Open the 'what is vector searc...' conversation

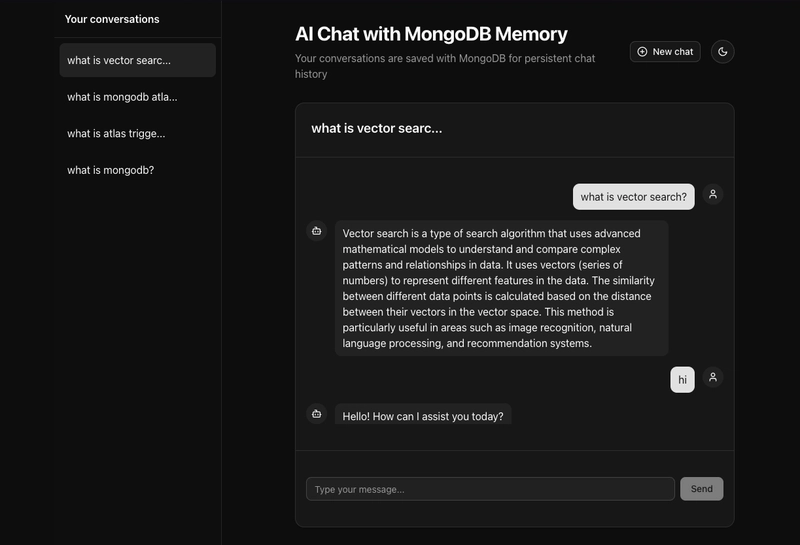click(138, 60)
